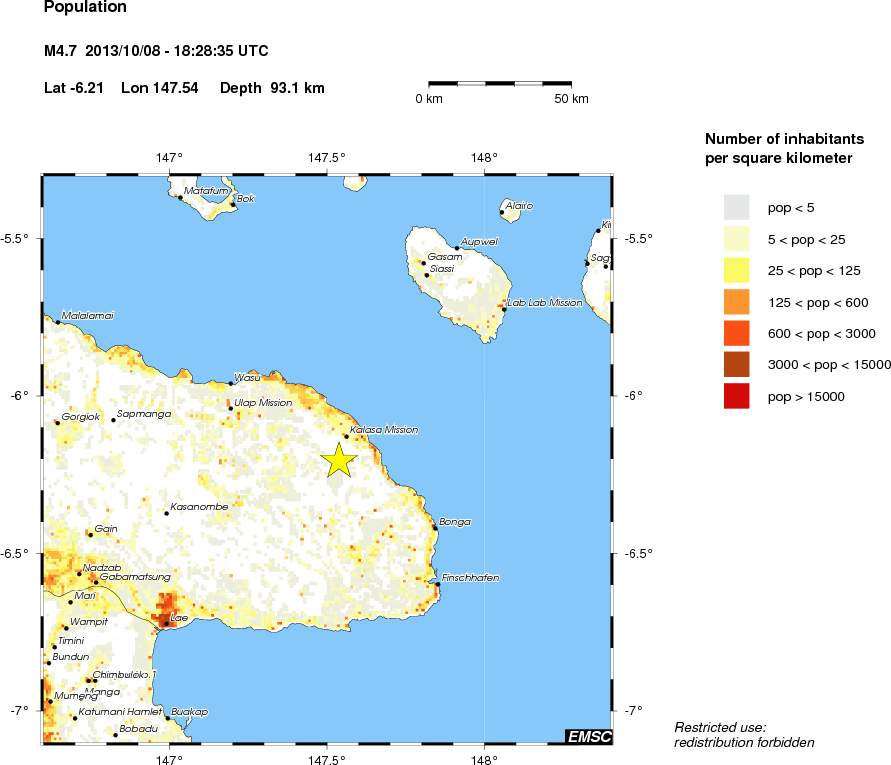Select the red 'pop > 15000' legend swatch
This screenshot has height=765, width=891.
coord(736,397)
